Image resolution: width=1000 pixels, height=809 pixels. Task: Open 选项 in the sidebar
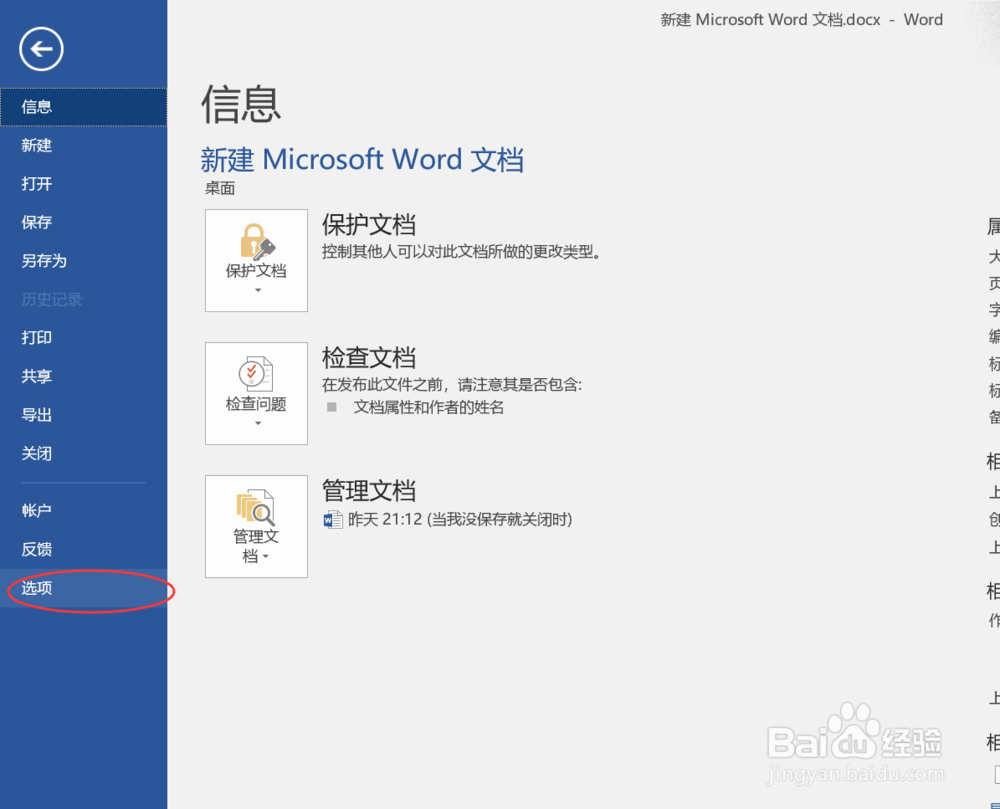(x=84, y=588)
